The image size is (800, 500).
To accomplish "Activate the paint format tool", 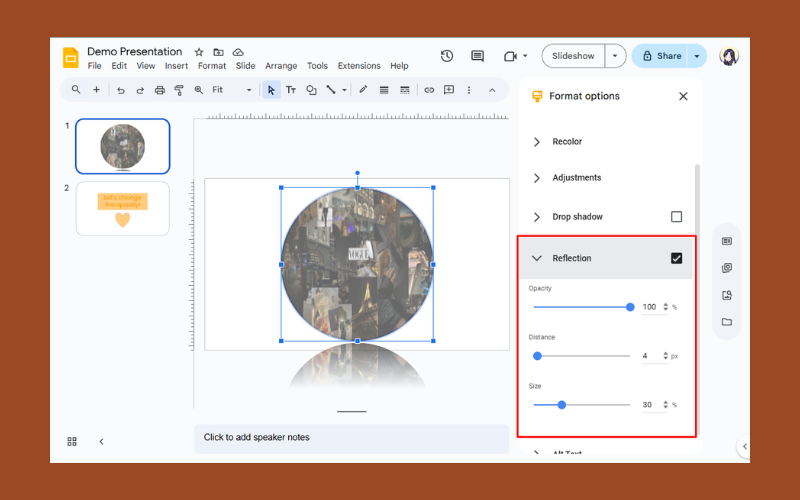I will 179,90.
